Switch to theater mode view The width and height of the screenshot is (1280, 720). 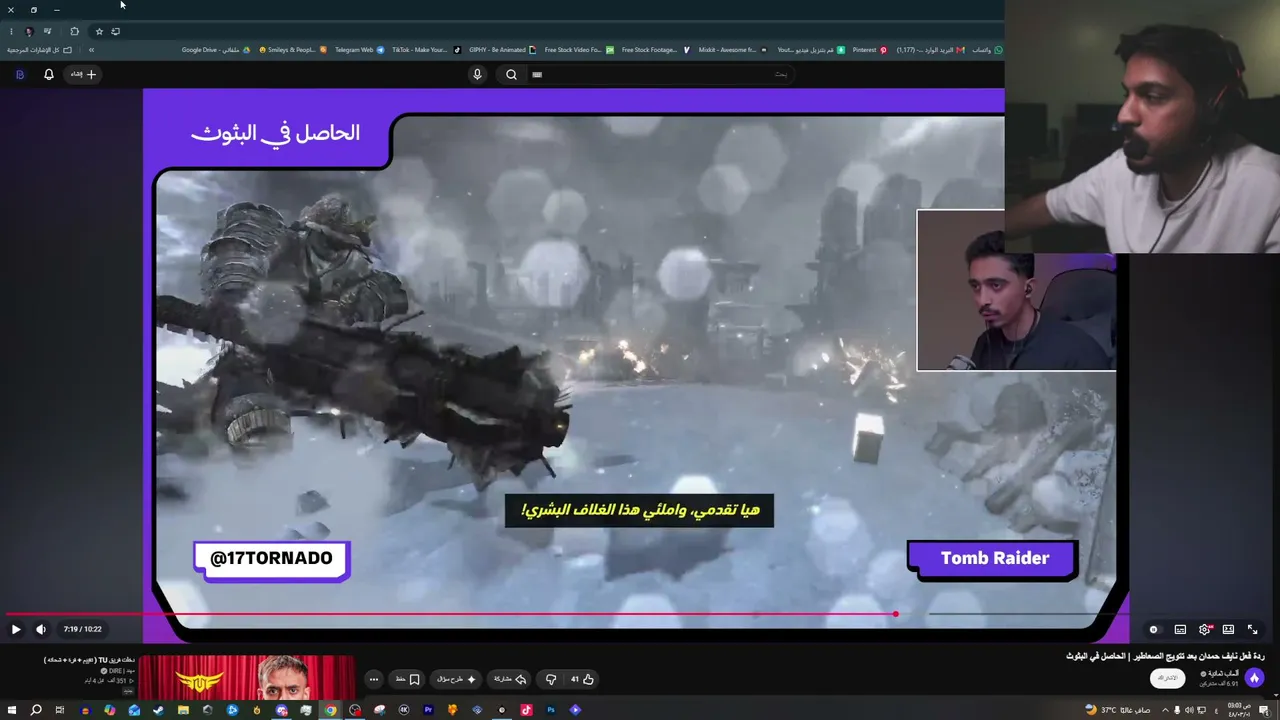(x=1228, y=630)
